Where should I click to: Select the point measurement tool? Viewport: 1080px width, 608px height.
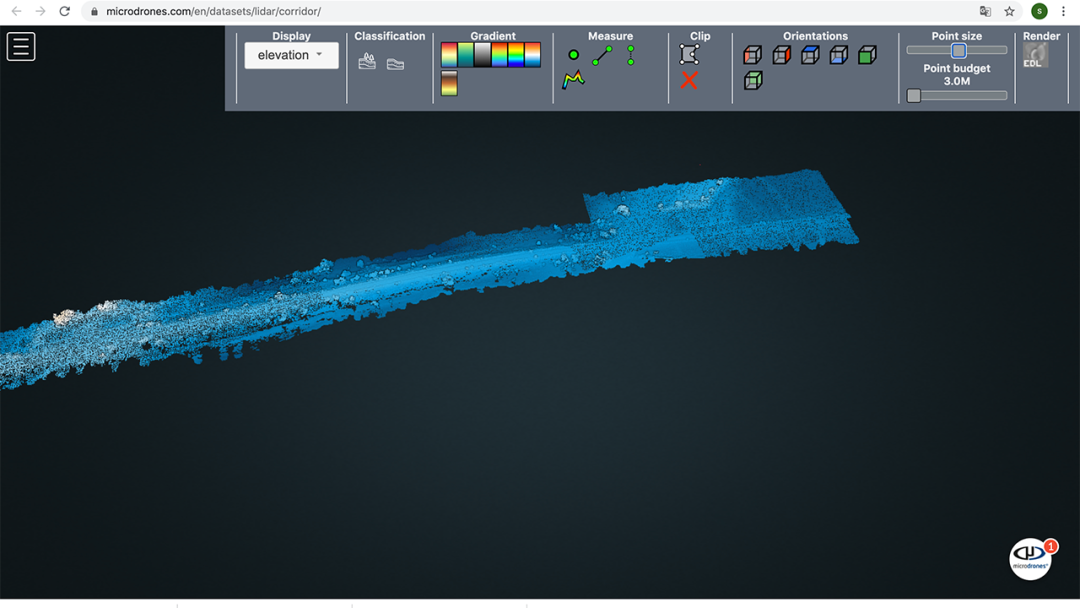pyautogui.click(x=573, y=55)
